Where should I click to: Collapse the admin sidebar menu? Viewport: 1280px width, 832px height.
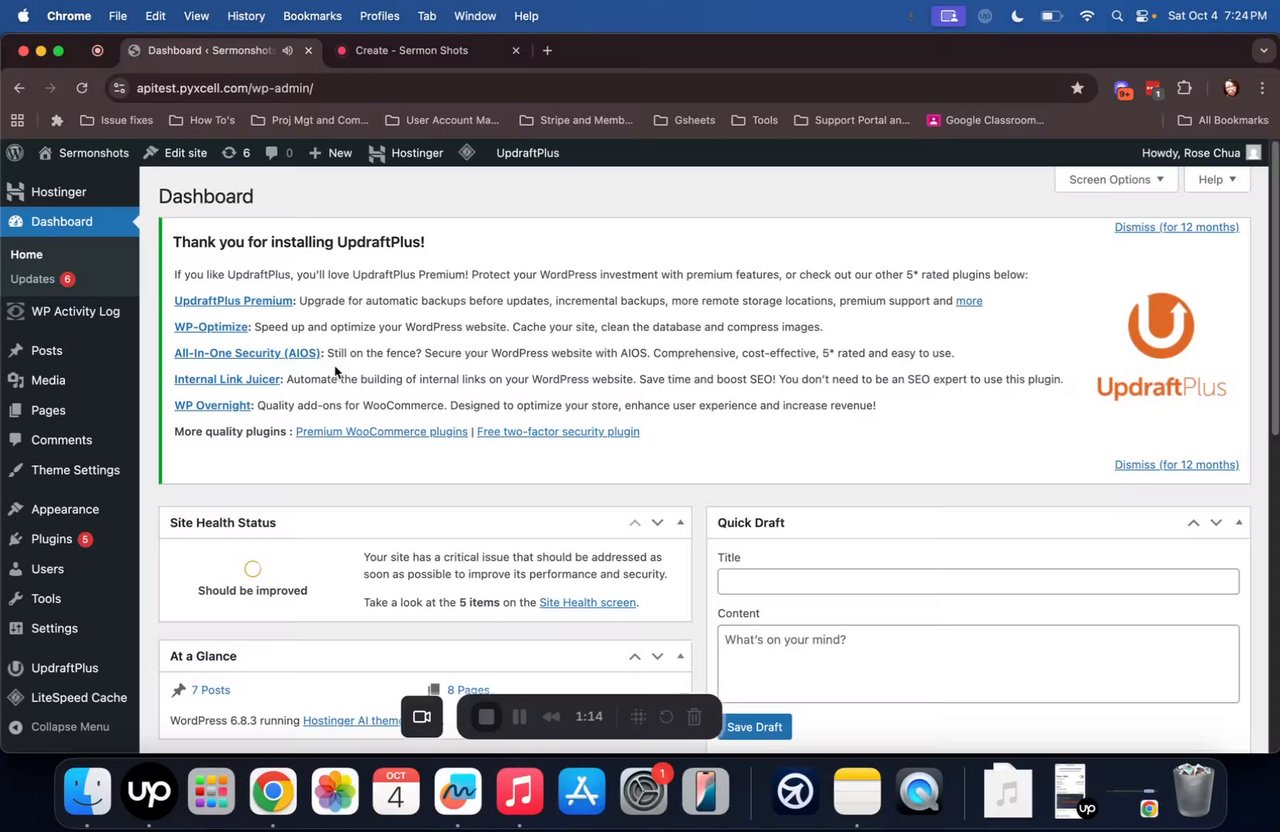[x=70, y=727]
